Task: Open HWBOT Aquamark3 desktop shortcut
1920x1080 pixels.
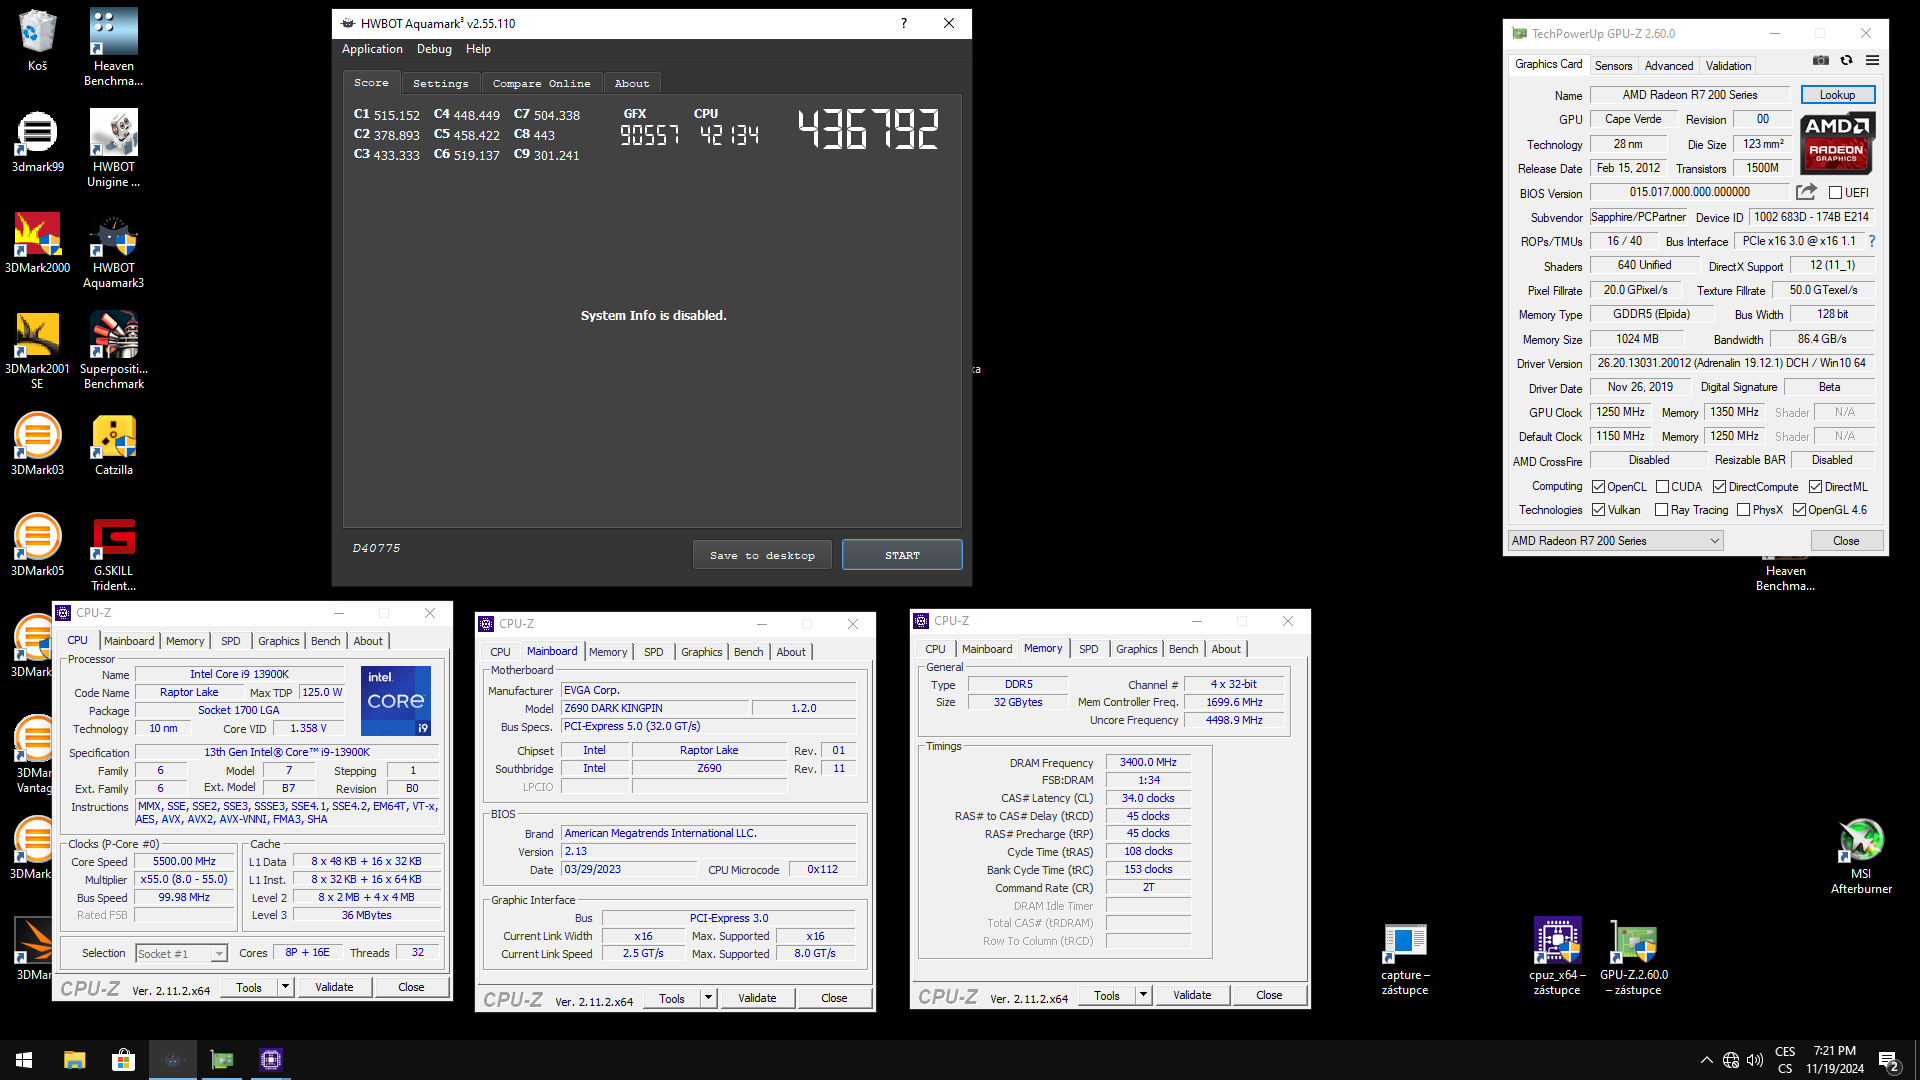Action: (x=113, y=249)
